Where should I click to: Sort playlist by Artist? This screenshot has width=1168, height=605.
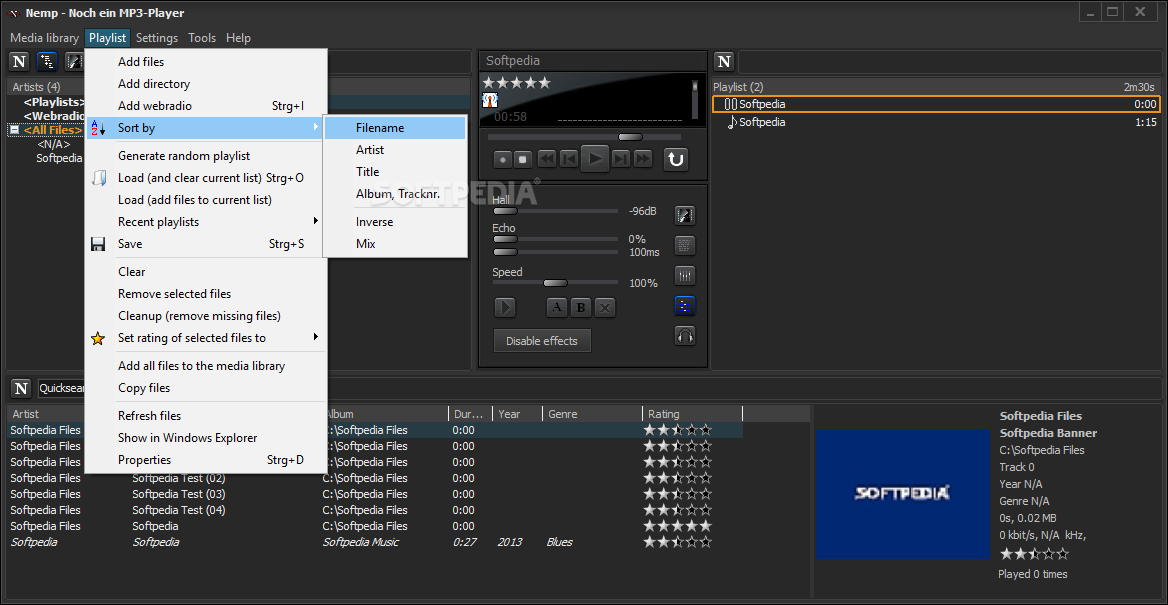tap(396, 150)
